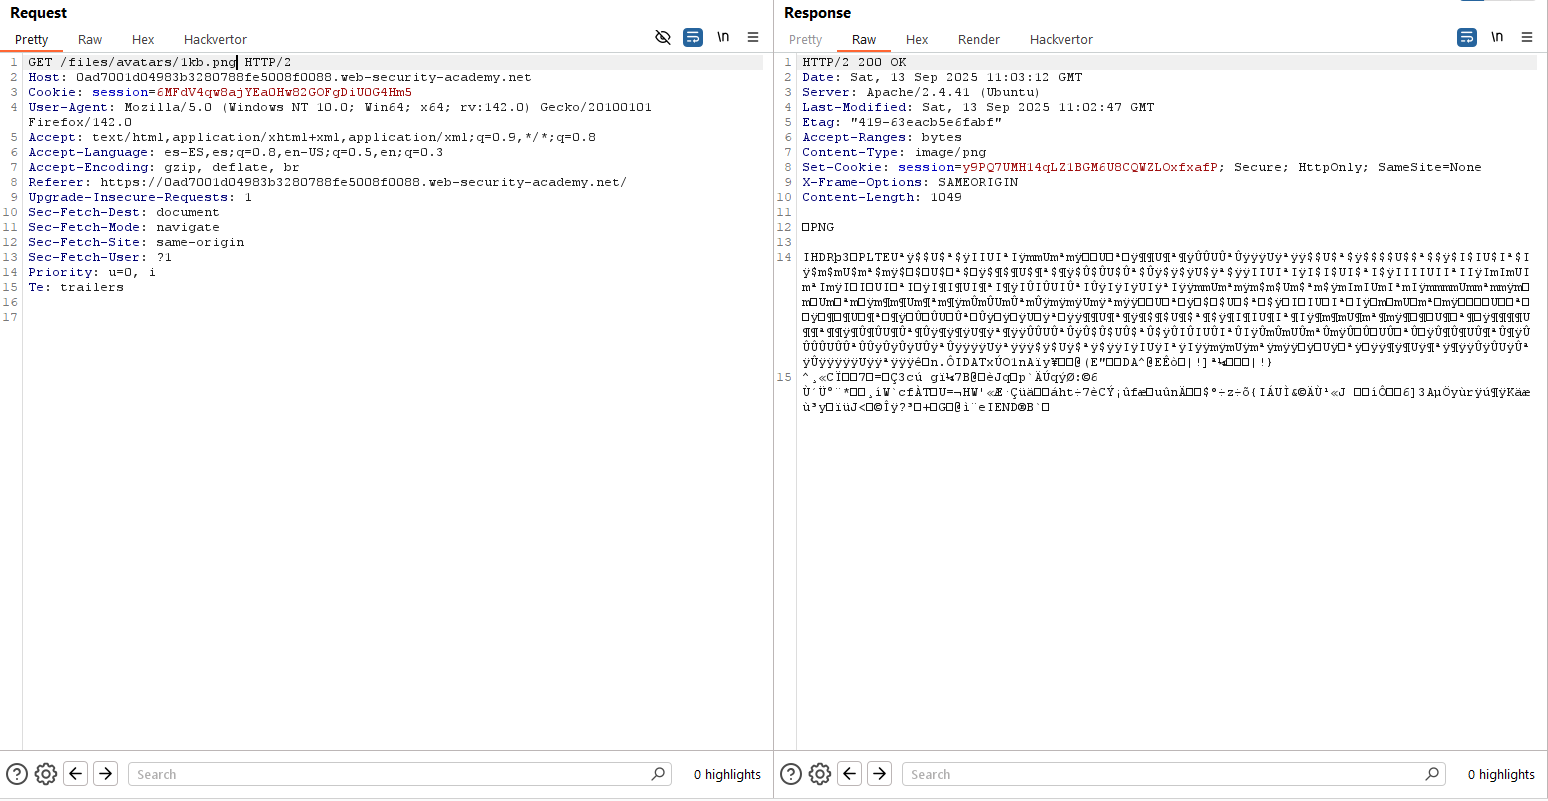Toggle word wrap icon in Request panel
This screenshot has width=1548, height=801.
[x=692, y=37]
